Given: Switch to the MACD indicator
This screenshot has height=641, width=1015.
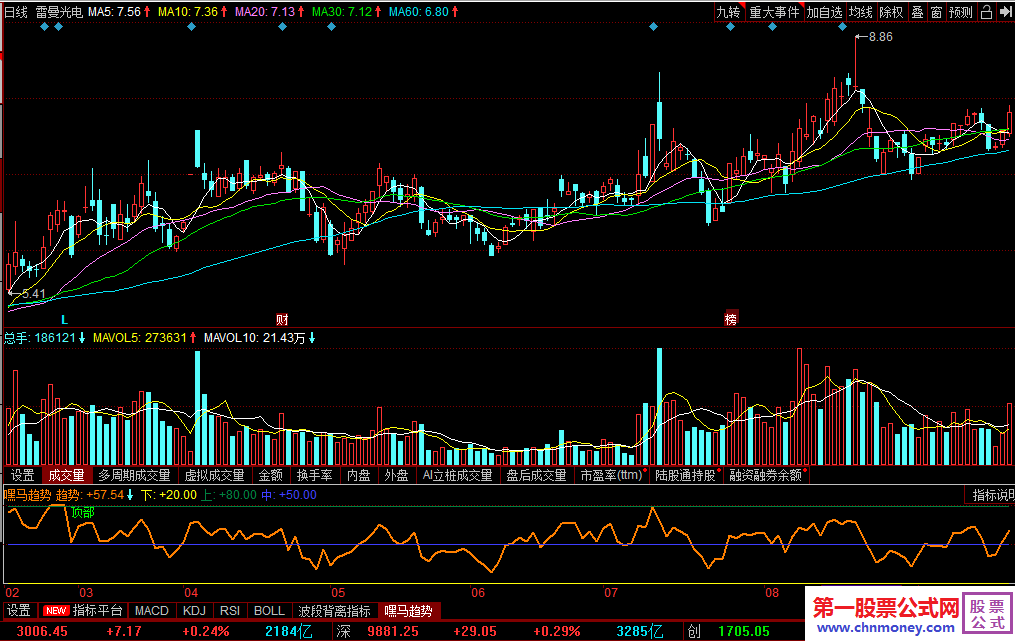Looking at the screenshot, I should tap(151, 611).
